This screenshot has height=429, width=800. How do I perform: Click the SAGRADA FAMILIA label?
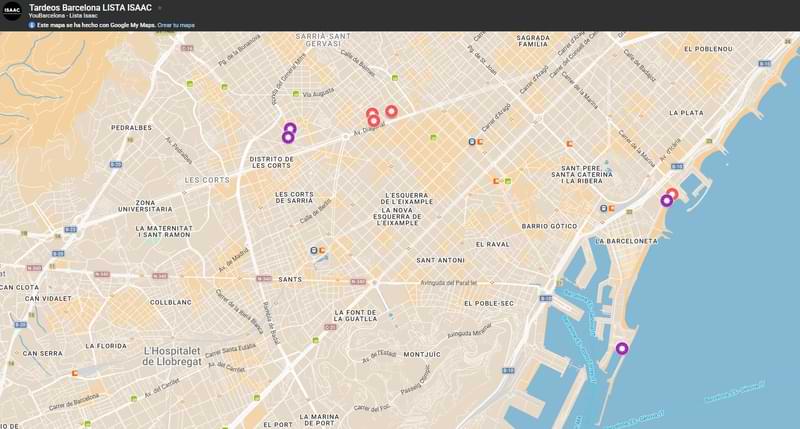click(533, 41)
